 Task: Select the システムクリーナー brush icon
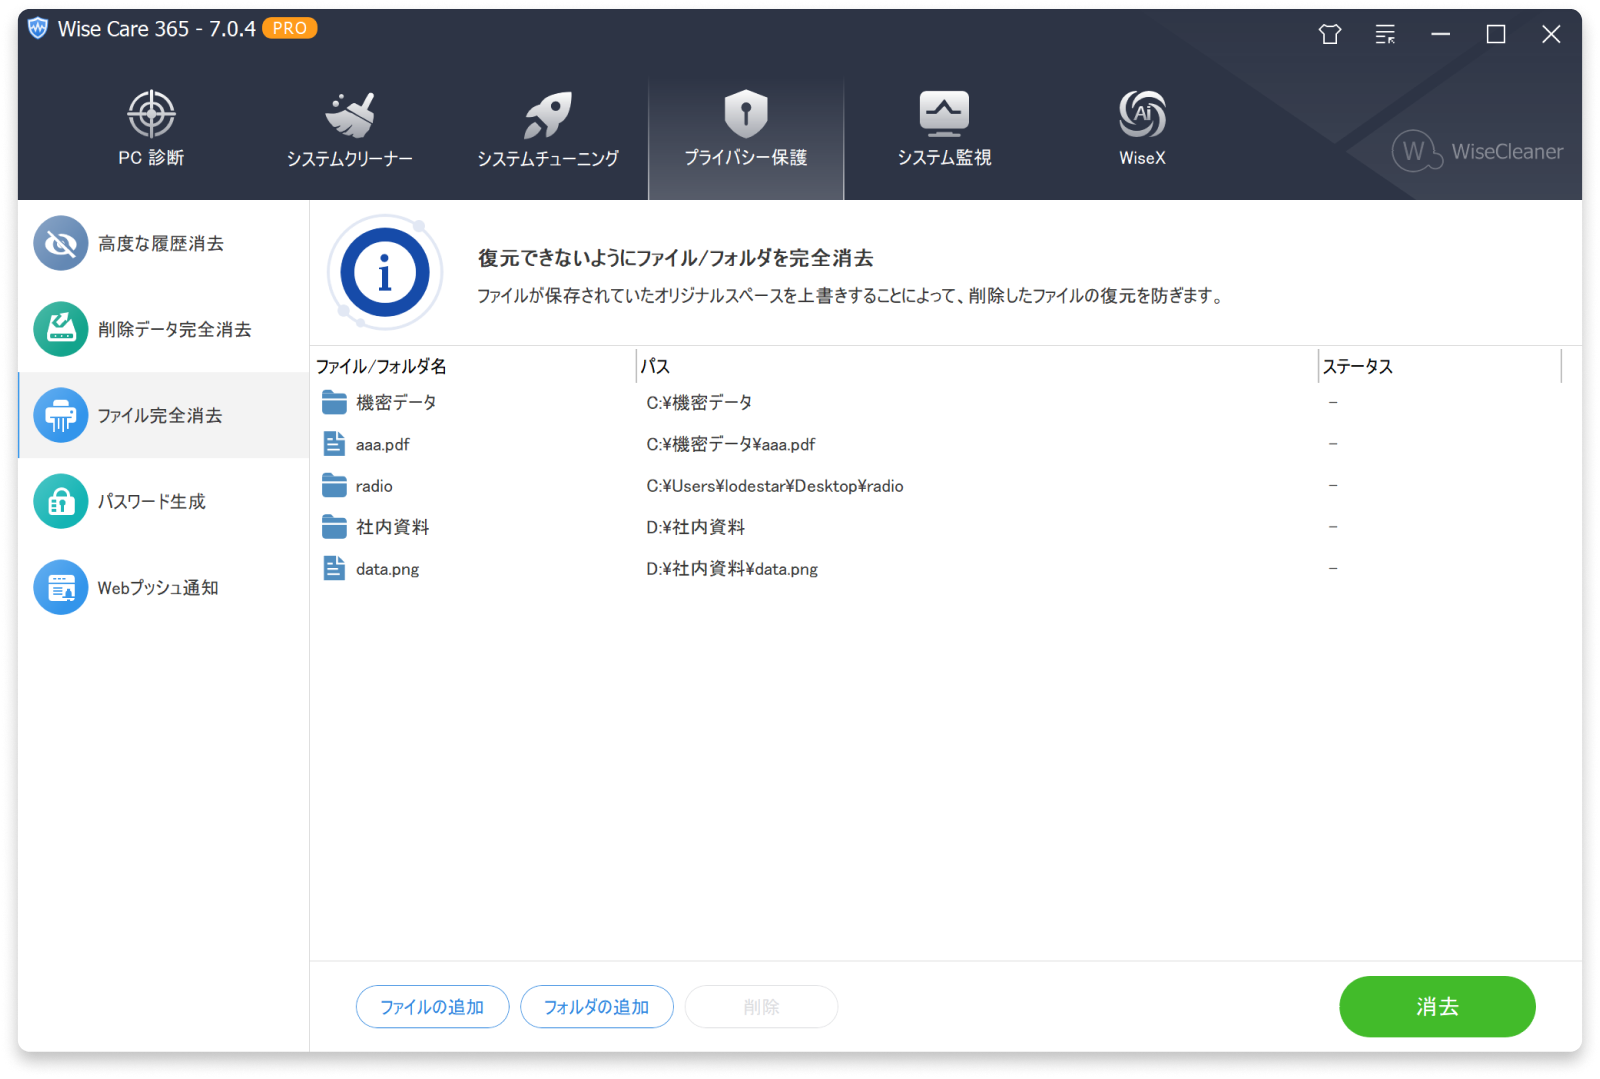(x=350, y=113)
